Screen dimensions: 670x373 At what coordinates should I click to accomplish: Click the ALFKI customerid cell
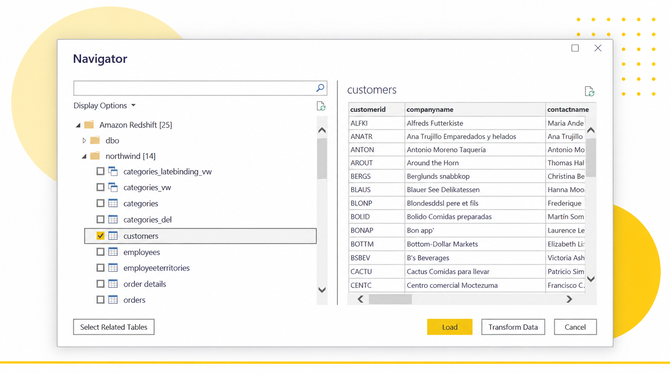coord(376,123)
